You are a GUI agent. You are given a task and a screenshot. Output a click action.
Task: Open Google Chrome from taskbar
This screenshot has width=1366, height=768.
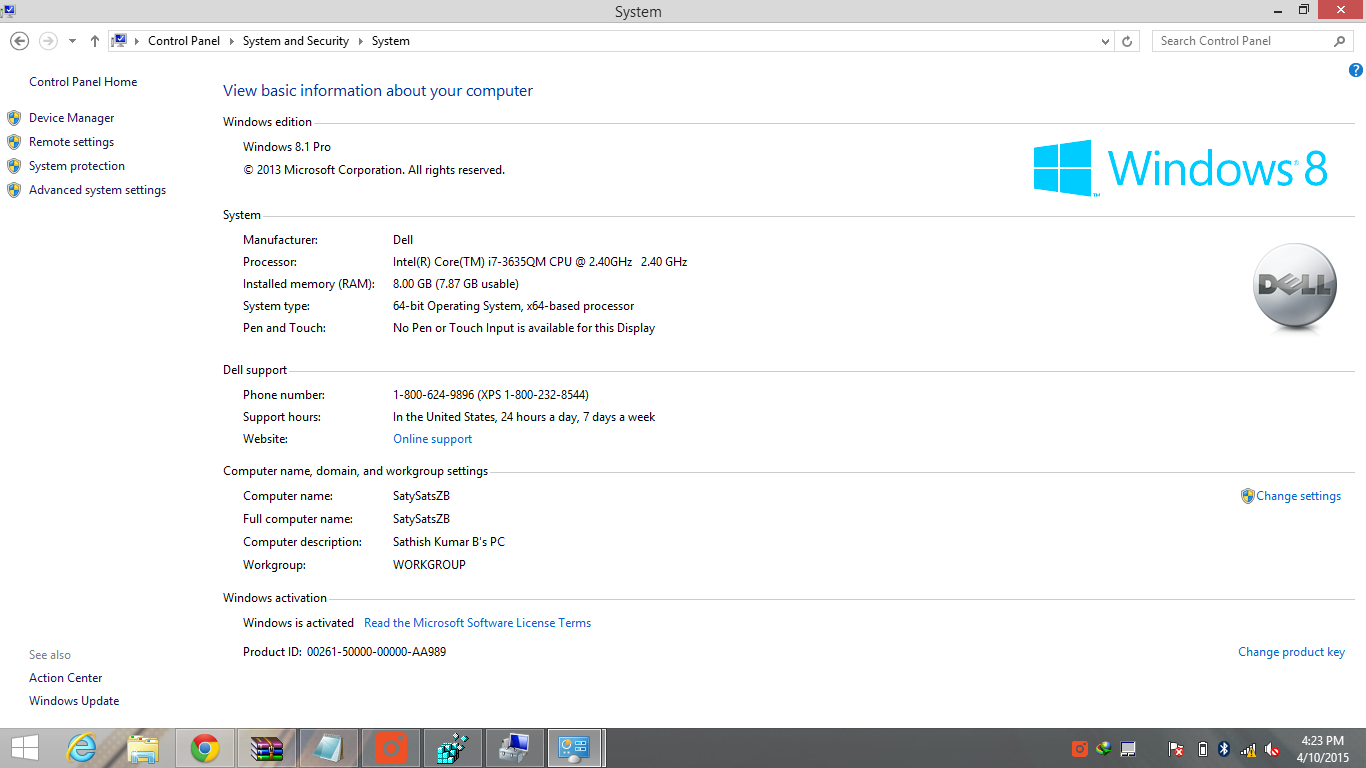(205, 748)
